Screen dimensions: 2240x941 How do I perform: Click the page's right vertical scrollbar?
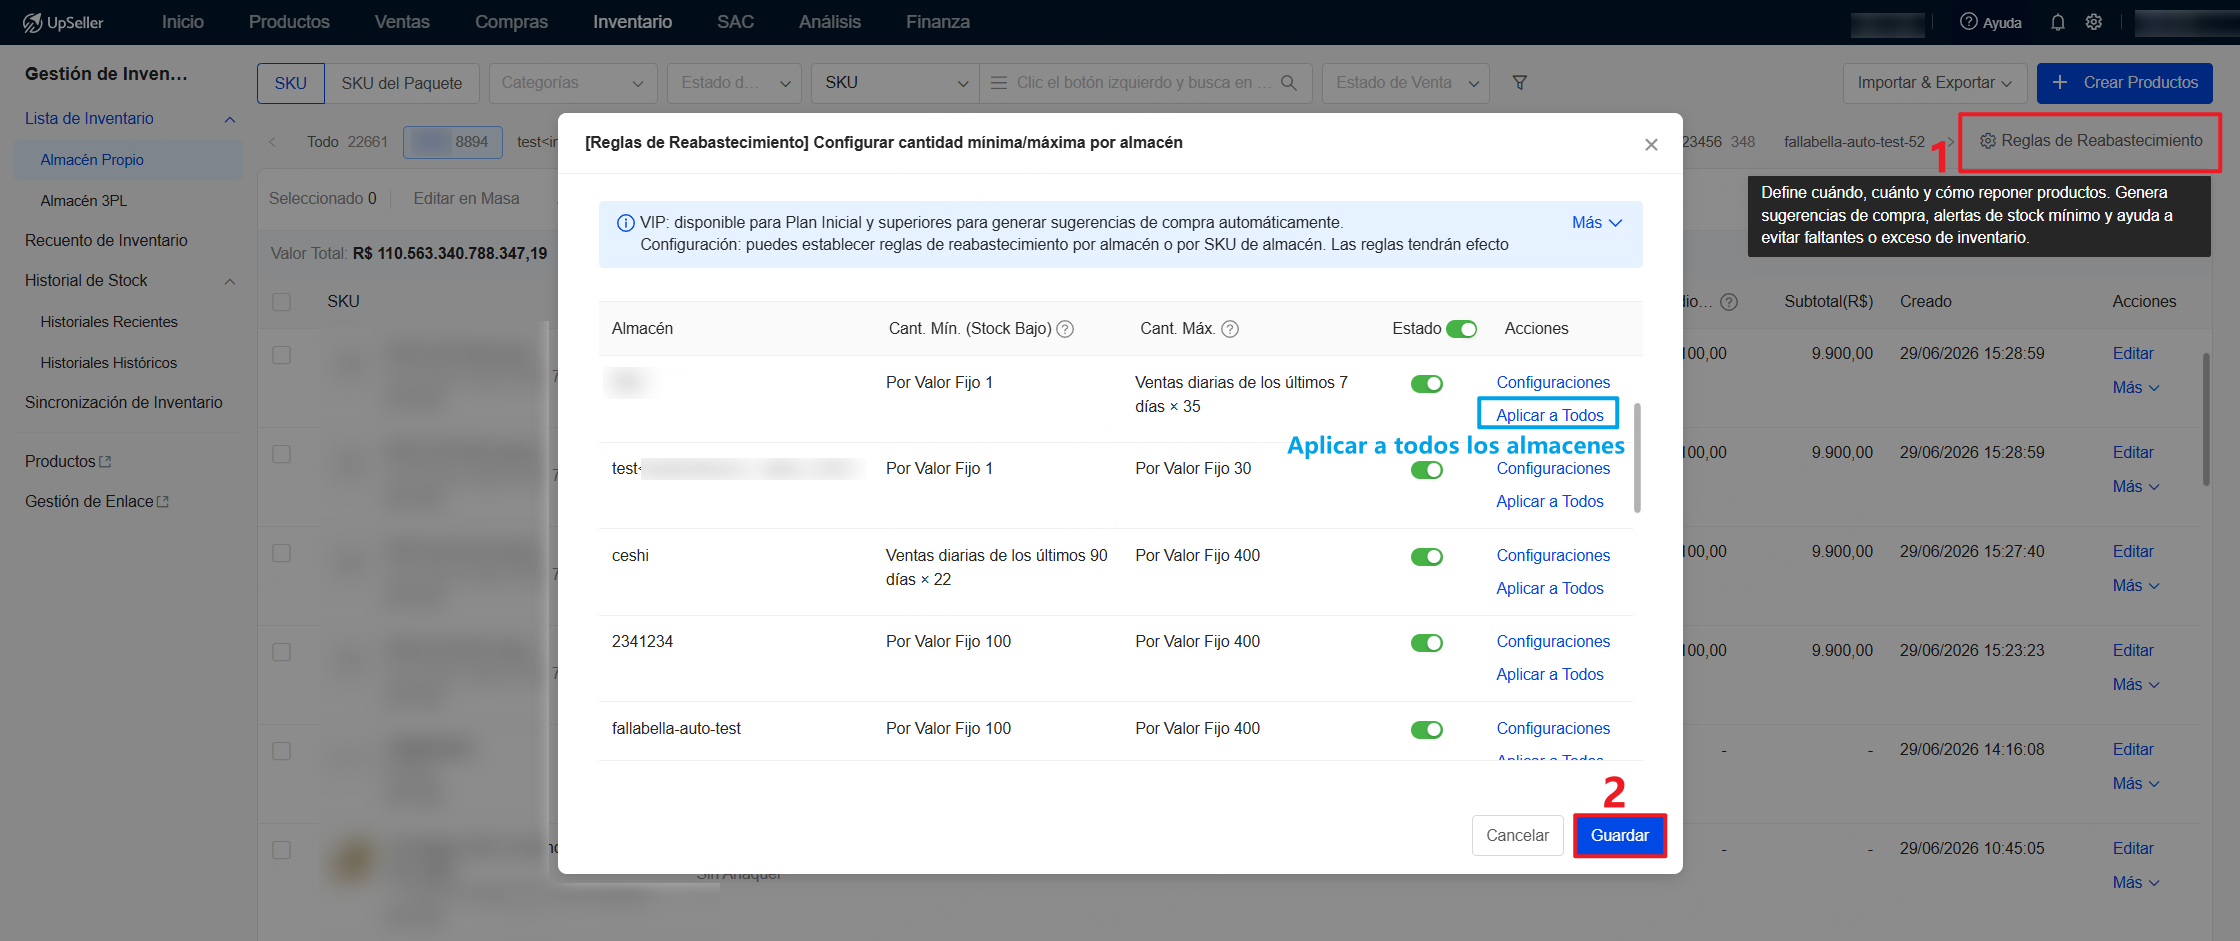2206,418
